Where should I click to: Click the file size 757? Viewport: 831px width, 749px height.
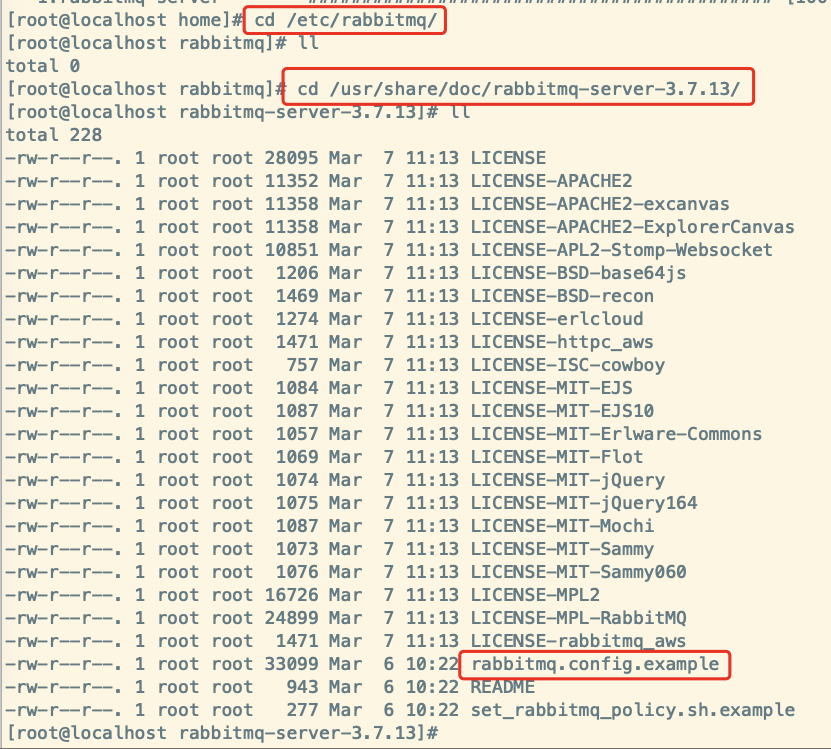tap(303, 365)
